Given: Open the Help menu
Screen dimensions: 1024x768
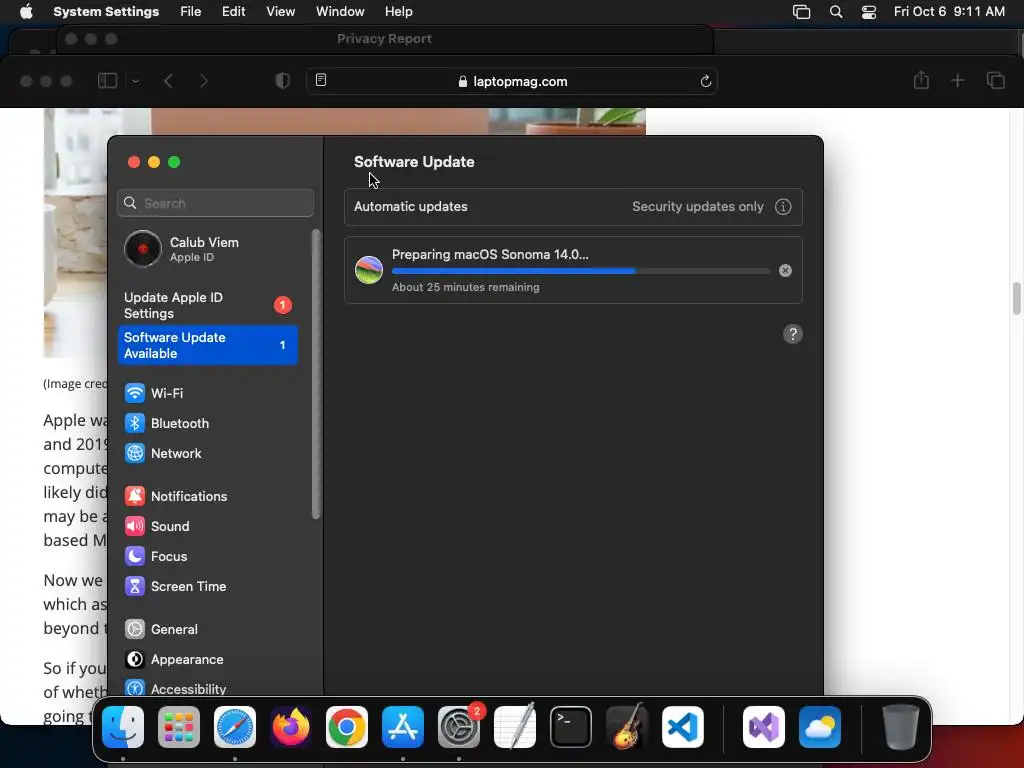Looking at the screenshot, I should 398,12.
